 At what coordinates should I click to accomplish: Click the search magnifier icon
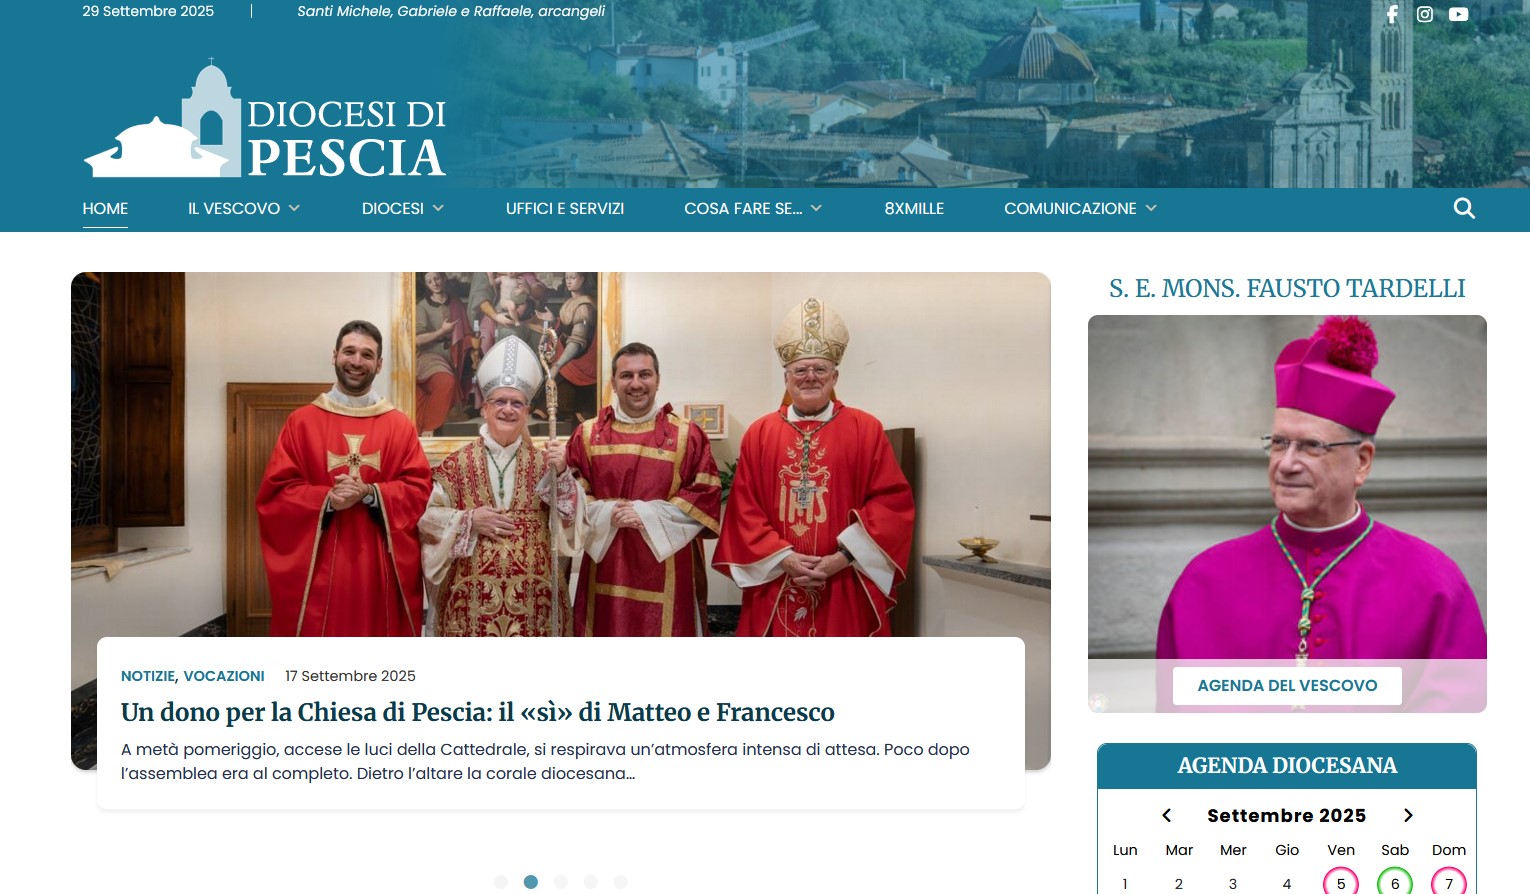(1464, 208)
